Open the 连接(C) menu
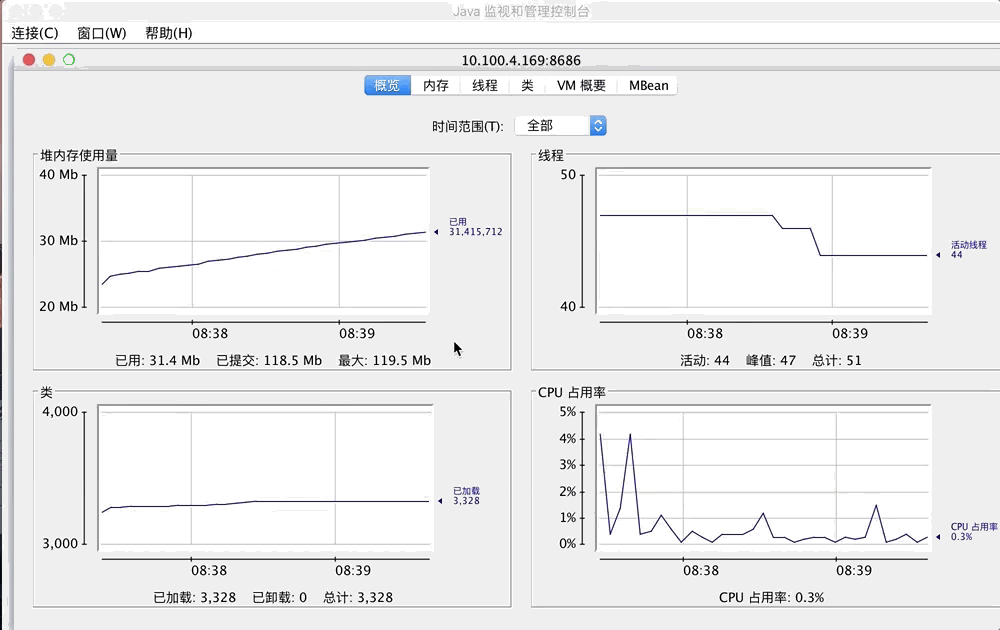This screenshot has width=1000, height=630. 35,33
